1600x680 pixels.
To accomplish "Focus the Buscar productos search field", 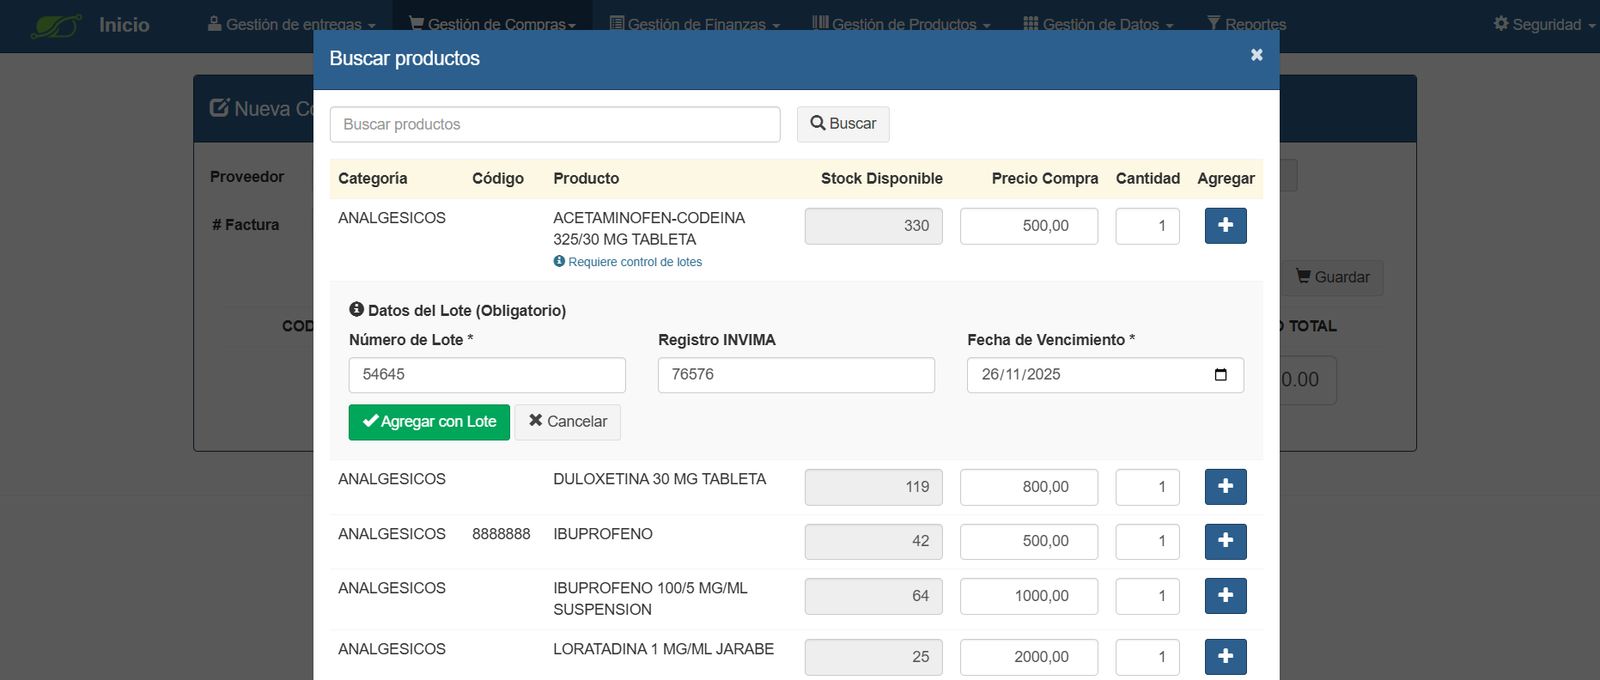I will [x=554, y=125].
